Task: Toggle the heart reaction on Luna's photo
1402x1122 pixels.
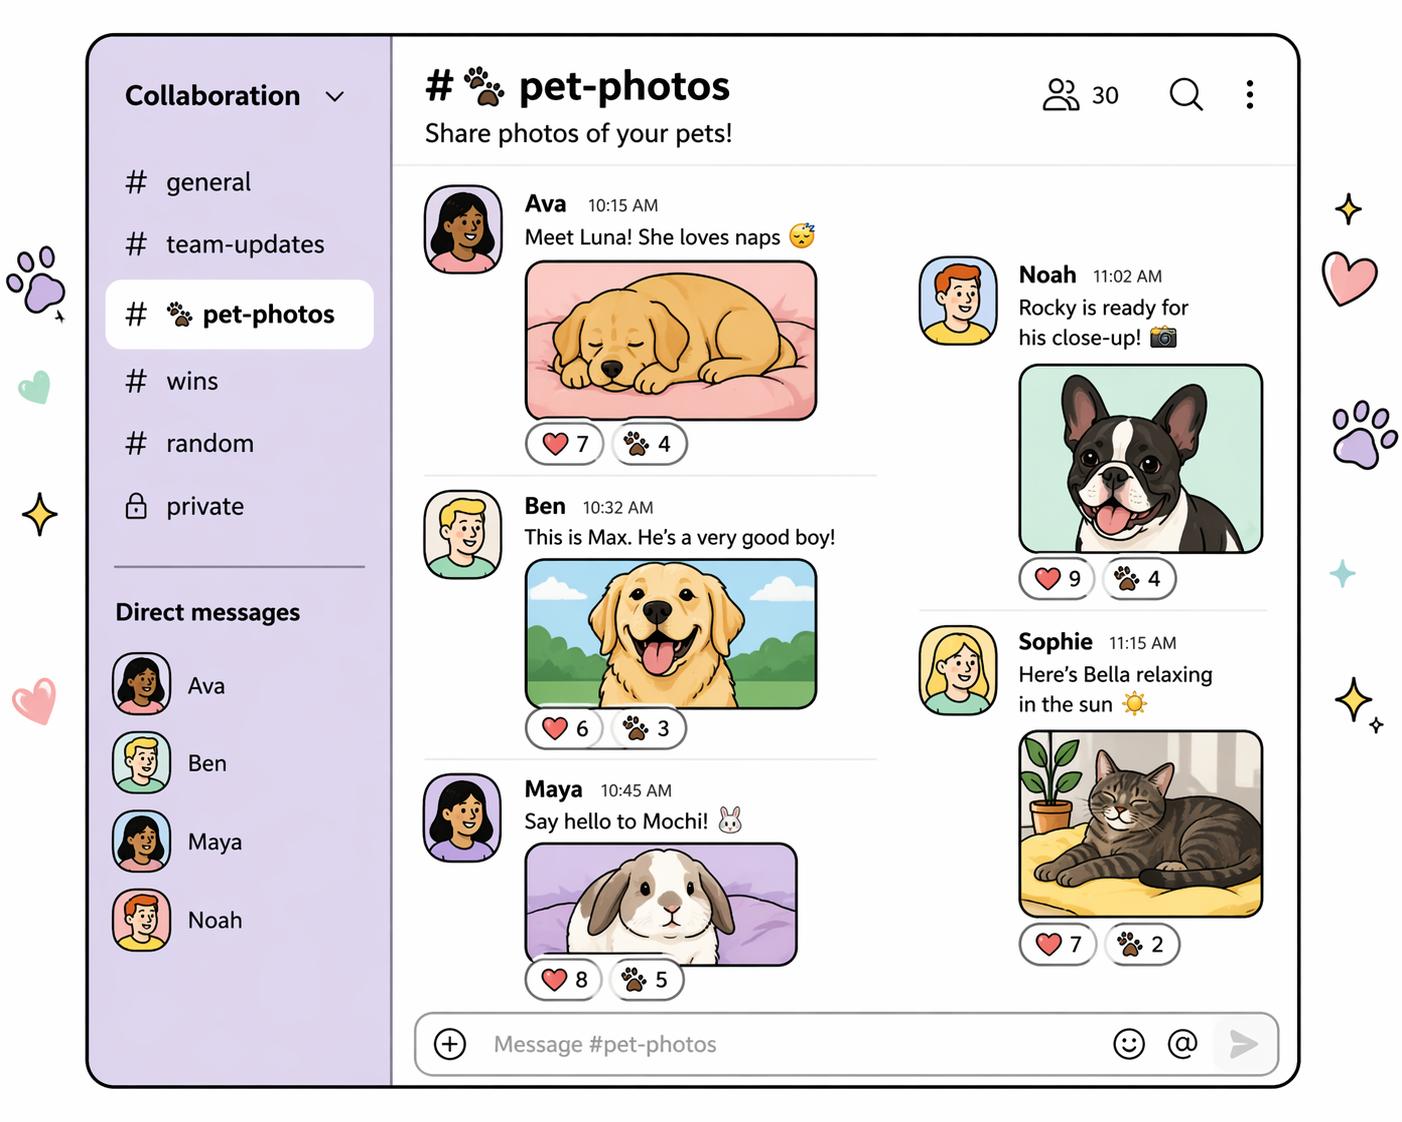Action: pyautogui.click(x=563, y=443)
